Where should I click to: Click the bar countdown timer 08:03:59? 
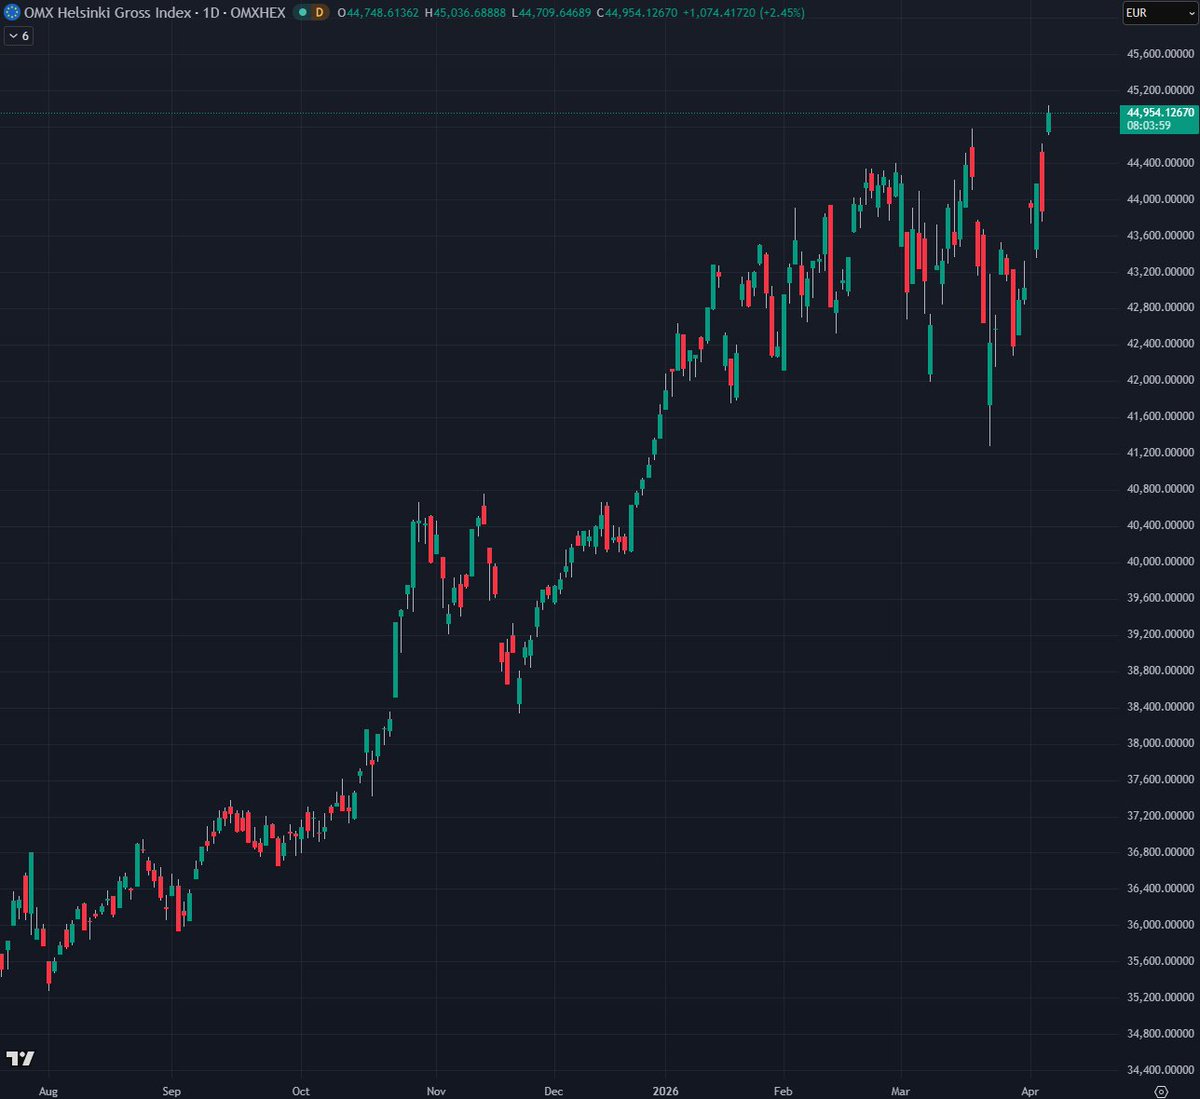click(x=1149, y=126)
